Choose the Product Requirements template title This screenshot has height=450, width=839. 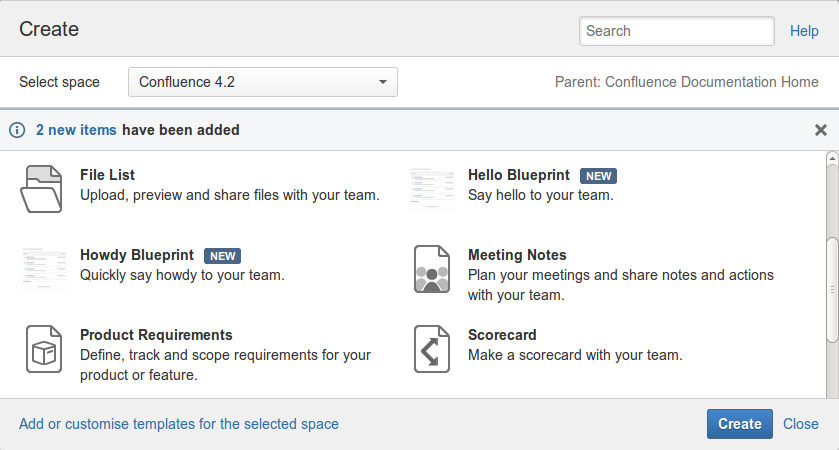point(156,335)
